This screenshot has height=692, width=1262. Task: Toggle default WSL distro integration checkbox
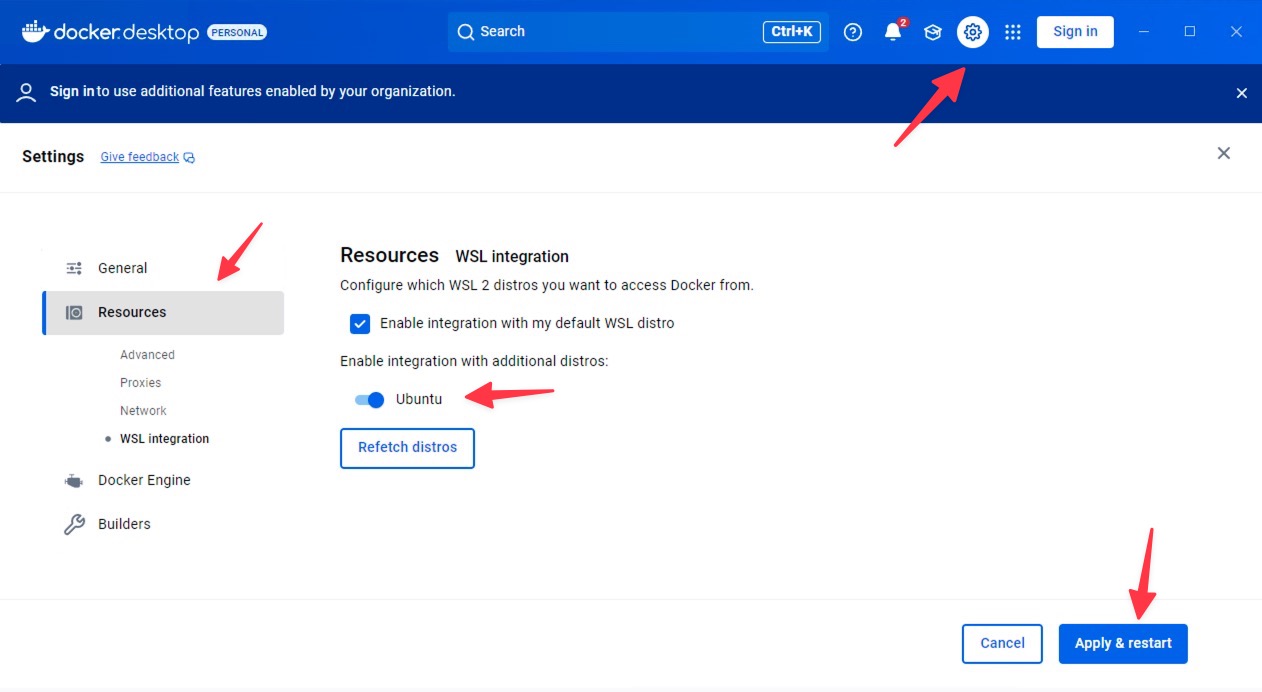(x=360, y=323)
